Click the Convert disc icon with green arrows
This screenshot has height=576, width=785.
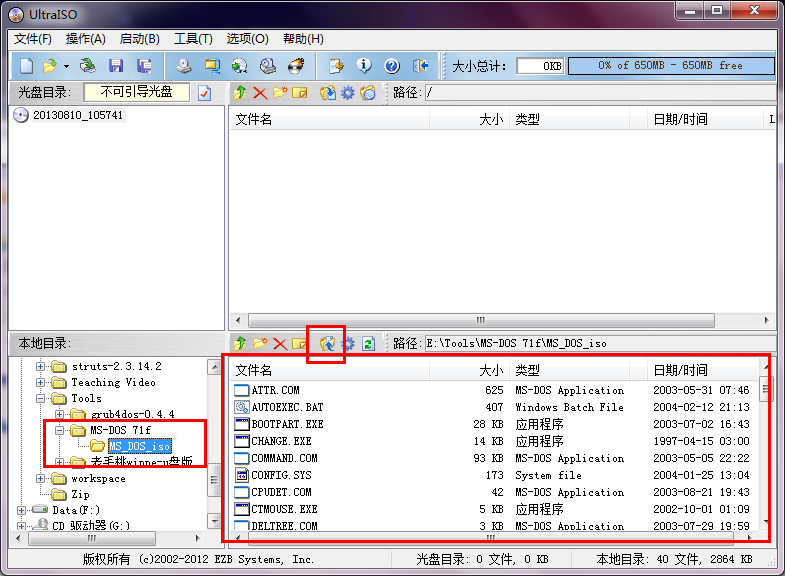(239, 66)
